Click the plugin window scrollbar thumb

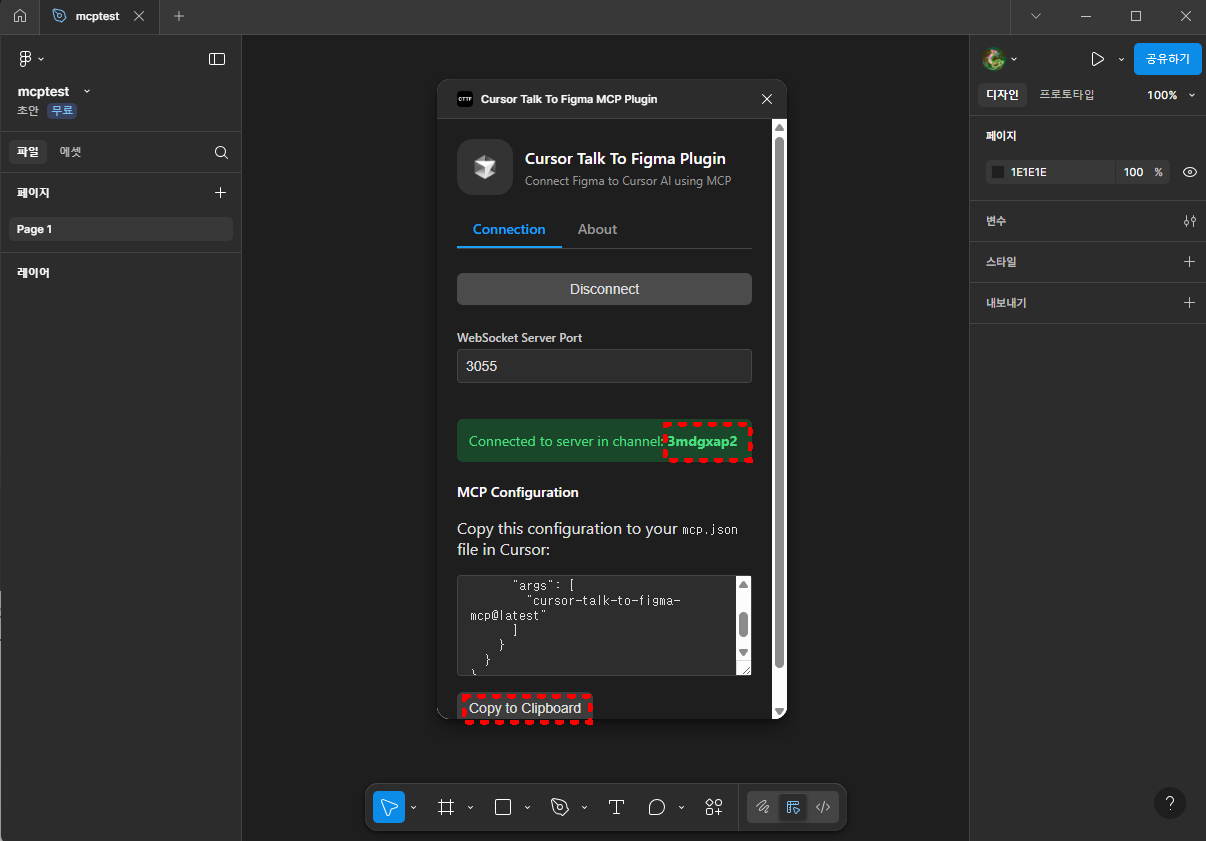coord(780,402)
